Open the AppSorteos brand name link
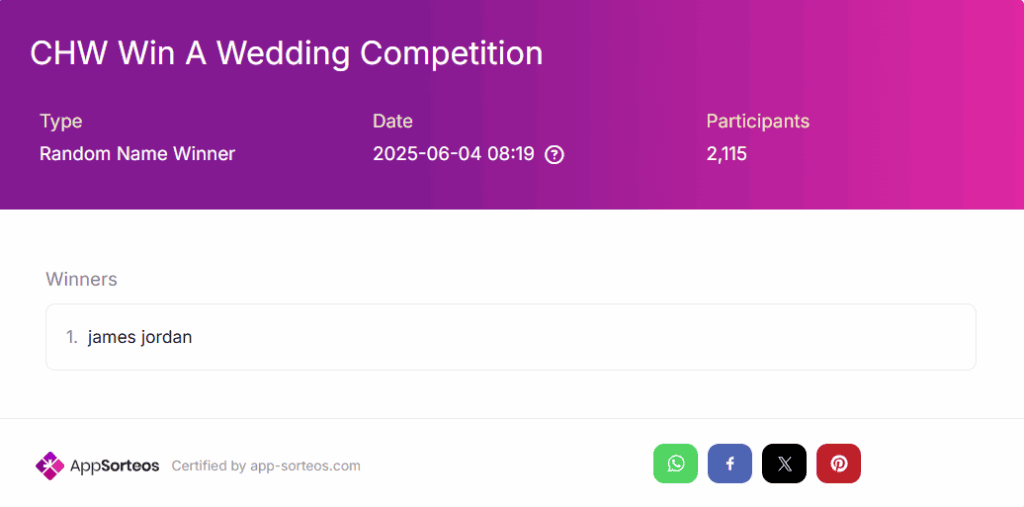Image resolution: width=1024 pixels, height=507 pixels. click(114, 466)
